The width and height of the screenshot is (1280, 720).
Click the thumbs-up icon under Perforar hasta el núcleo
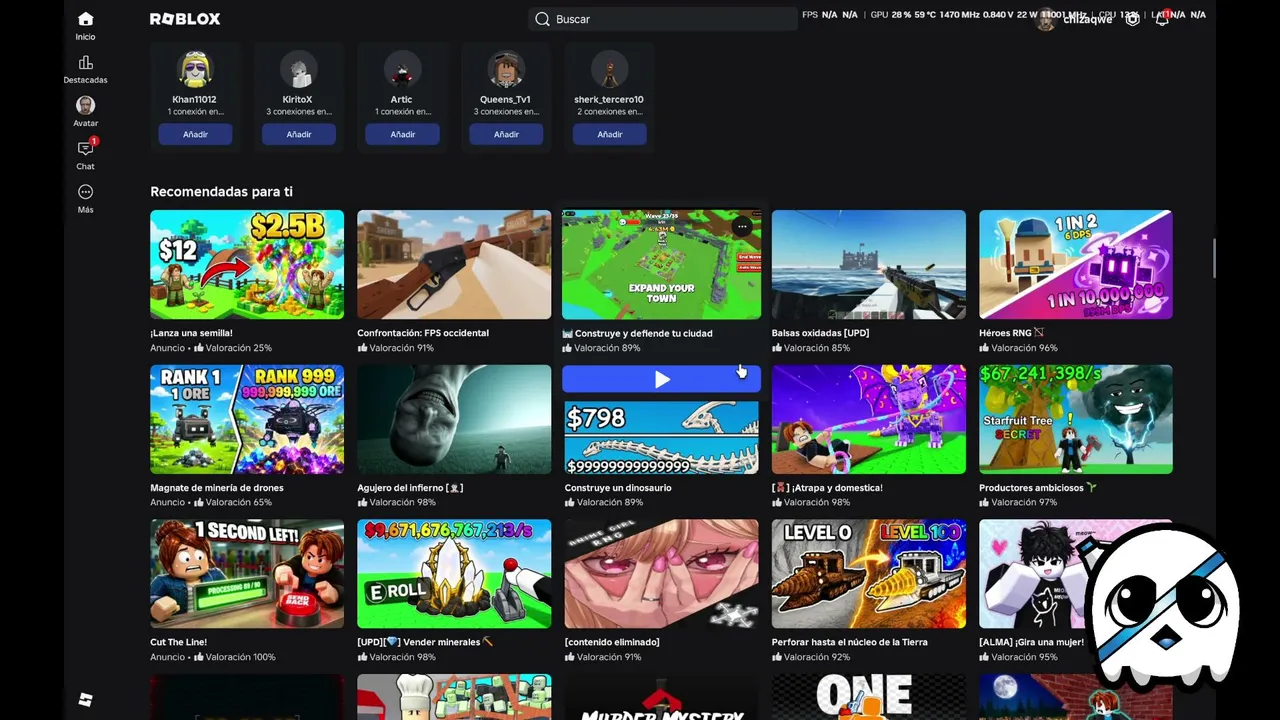click(x=777, y=657)
